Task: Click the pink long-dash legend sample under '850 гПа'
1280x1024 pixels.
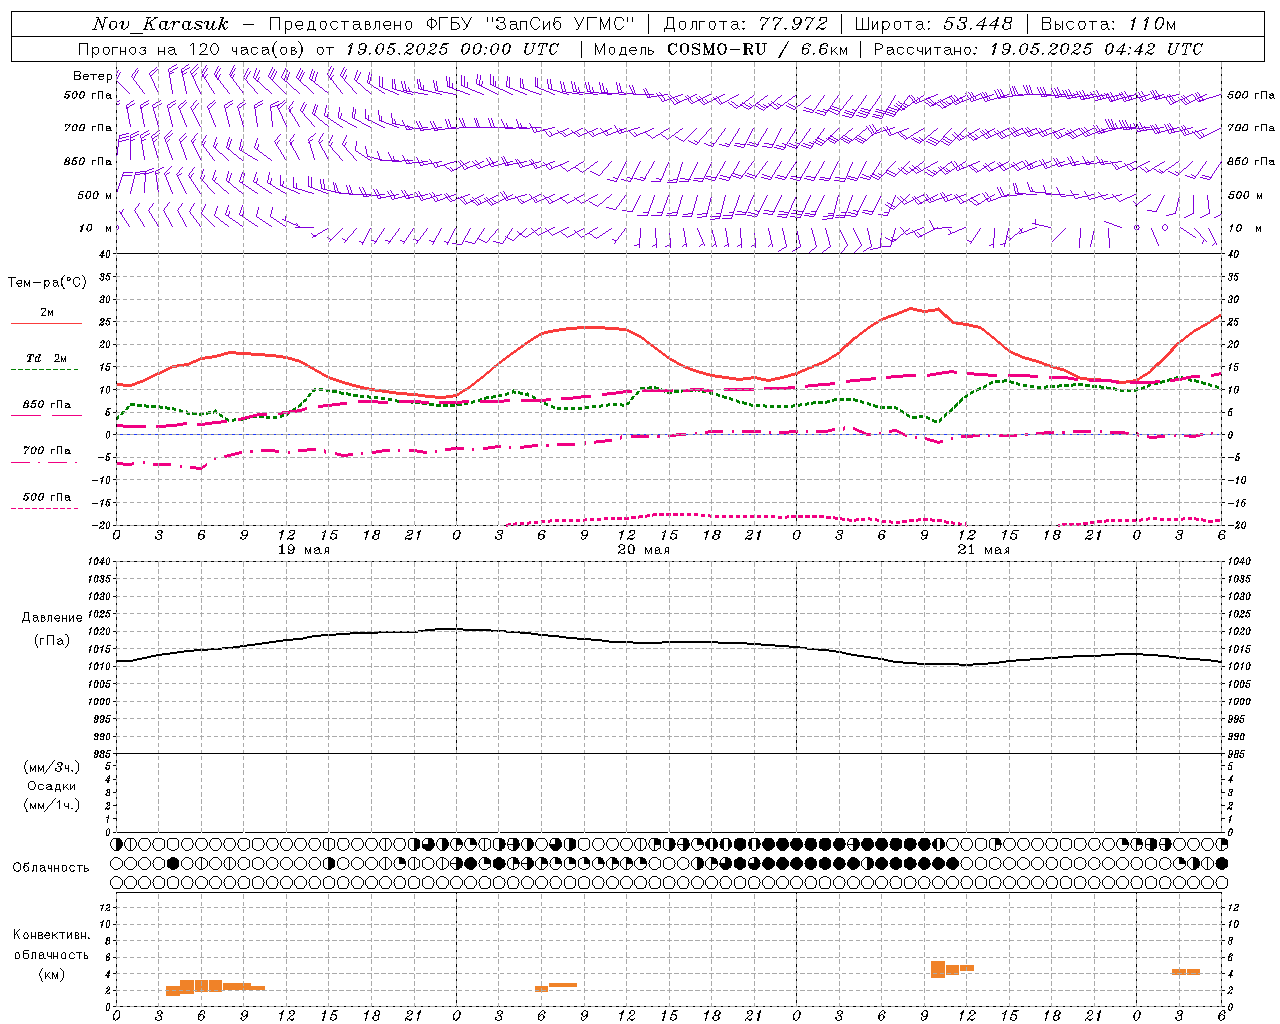Action: pyautogui.click(x=46, y=416)
